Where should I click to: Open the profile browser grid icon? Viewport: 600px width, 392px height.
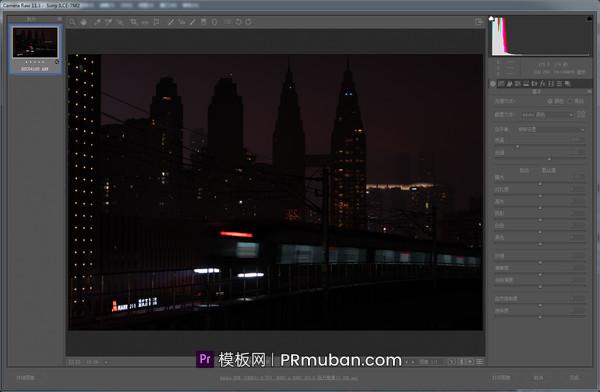581,114
